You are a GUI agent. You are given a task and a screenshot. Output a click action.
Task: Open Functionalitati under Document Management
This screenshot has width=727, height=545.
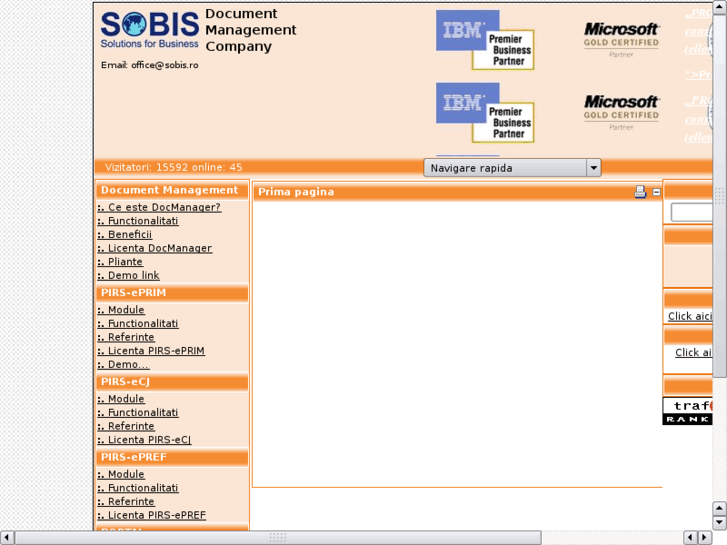[x=138, y=221]
